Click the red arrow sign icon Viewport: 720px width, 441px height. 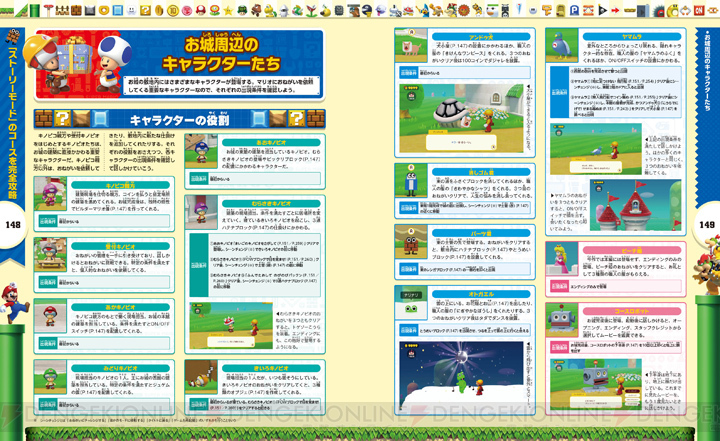(616, 10)
